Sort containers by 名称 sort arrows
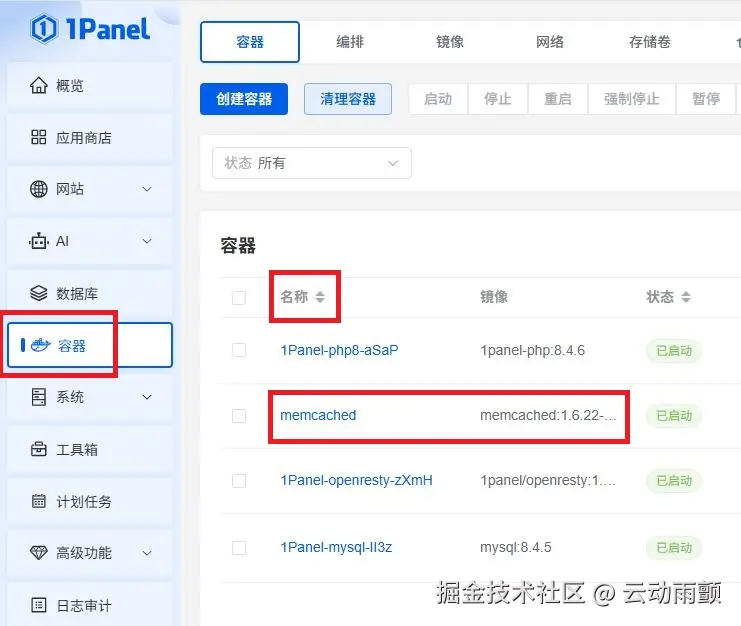741x626 pixels. [320, 297]
